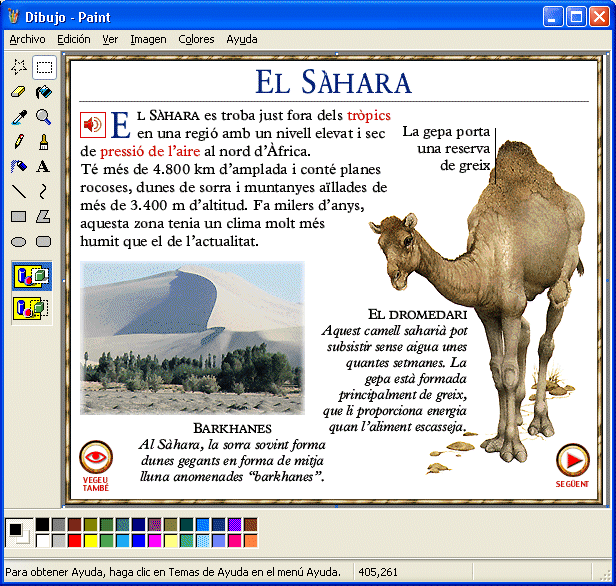
Task: Click the bottom-center selection resize handle
Action: (337, 506)
